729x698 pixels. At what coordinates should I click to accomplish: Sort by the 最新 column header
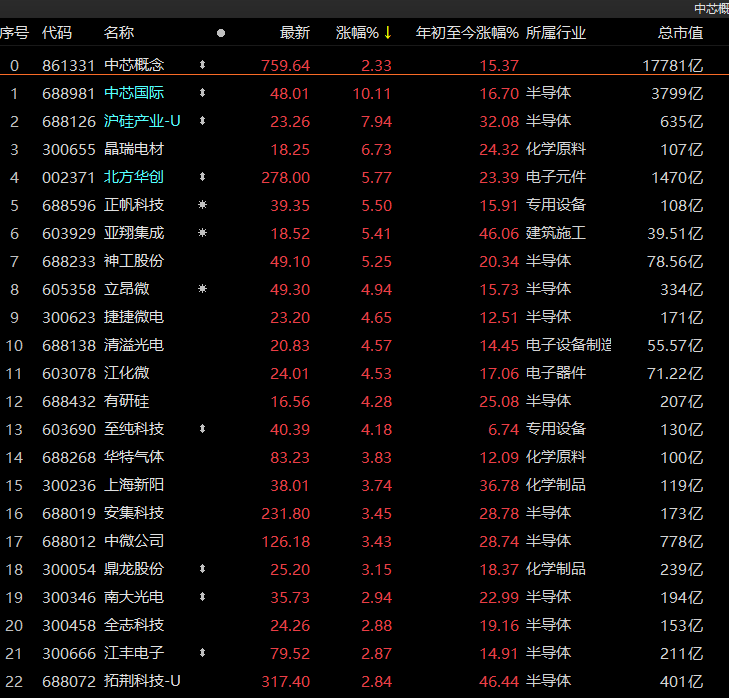click(x=295, y=33)
